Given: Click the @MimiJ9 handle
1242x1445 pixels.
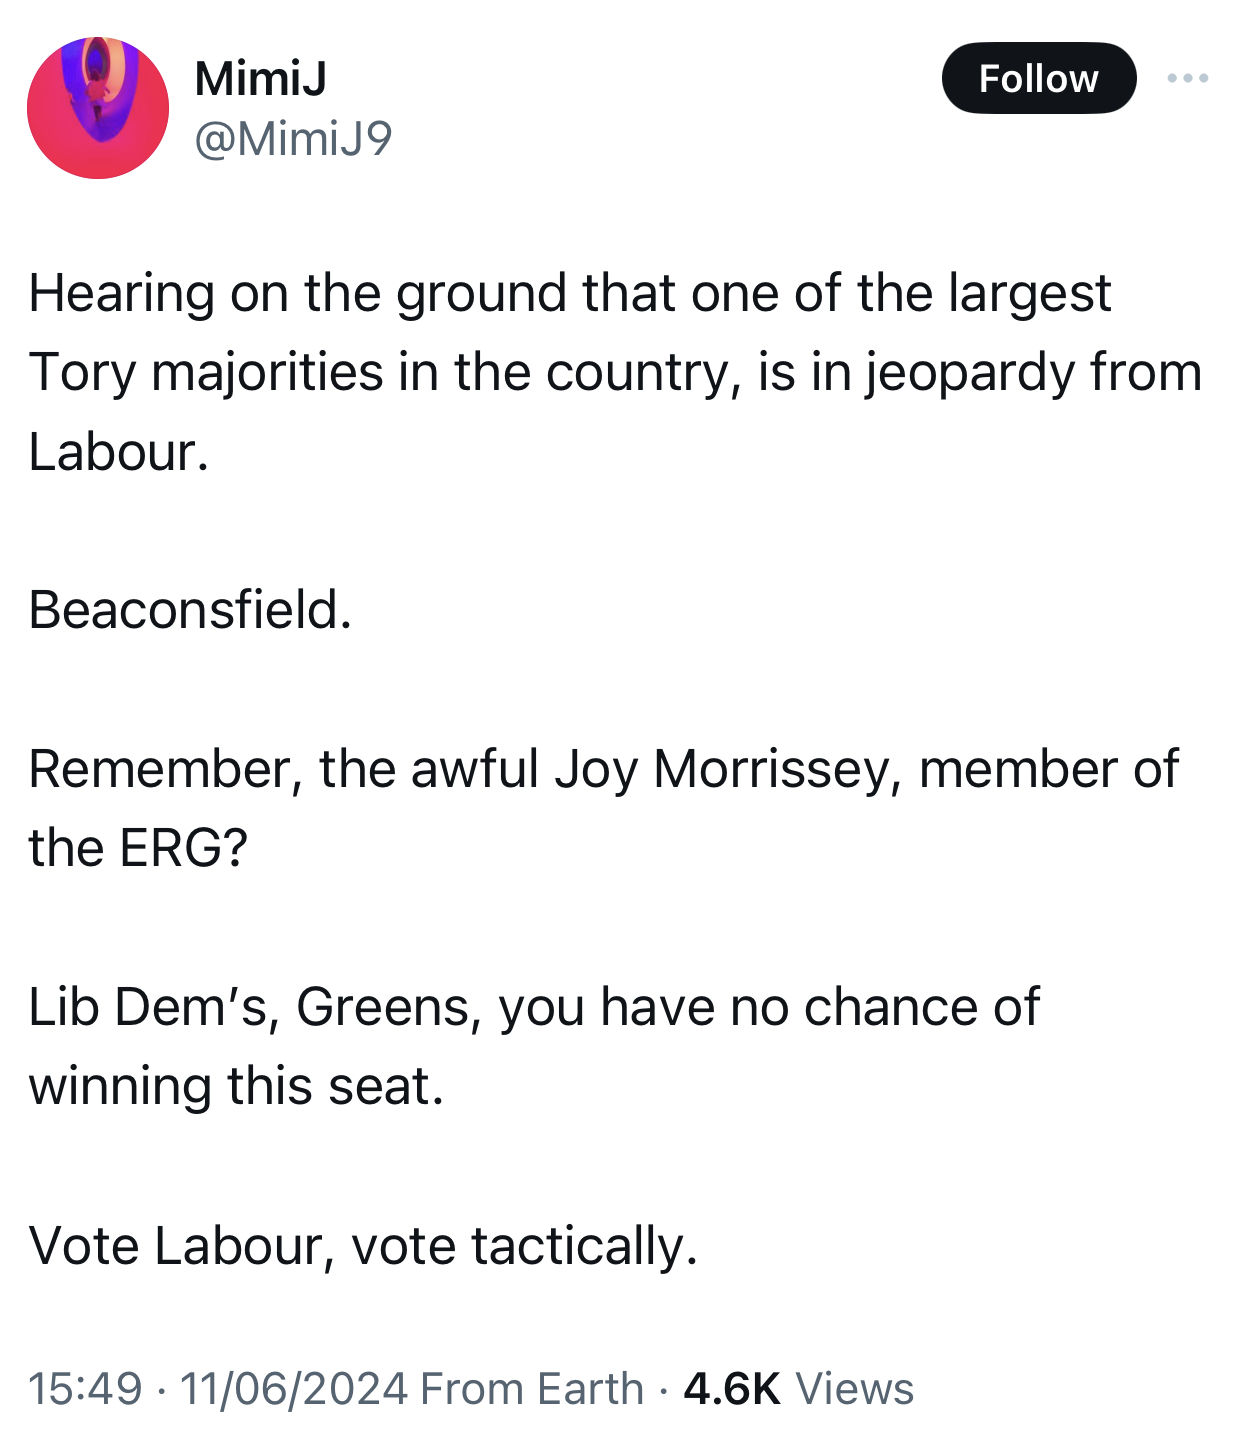Looking at the screenshot, I should coord(293,138).
